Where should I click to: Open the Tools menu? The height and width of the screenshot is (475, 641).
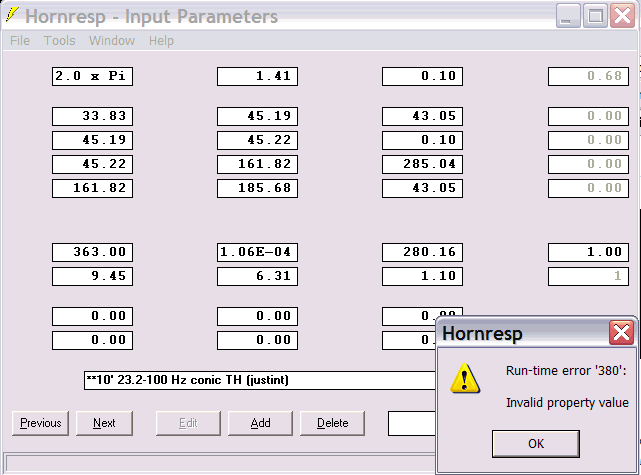coord(60,40)
